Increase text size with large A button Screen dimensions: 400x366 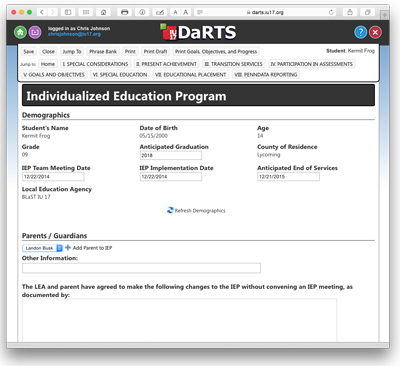[x=186, y=12]
